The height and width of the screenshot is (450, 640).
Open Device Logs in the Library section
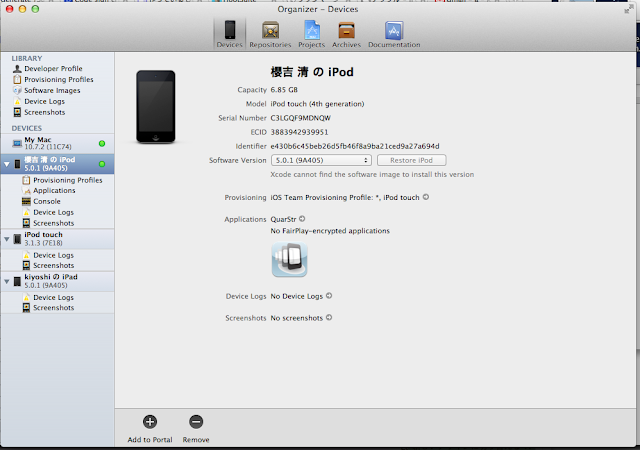[x=44, y=101]
